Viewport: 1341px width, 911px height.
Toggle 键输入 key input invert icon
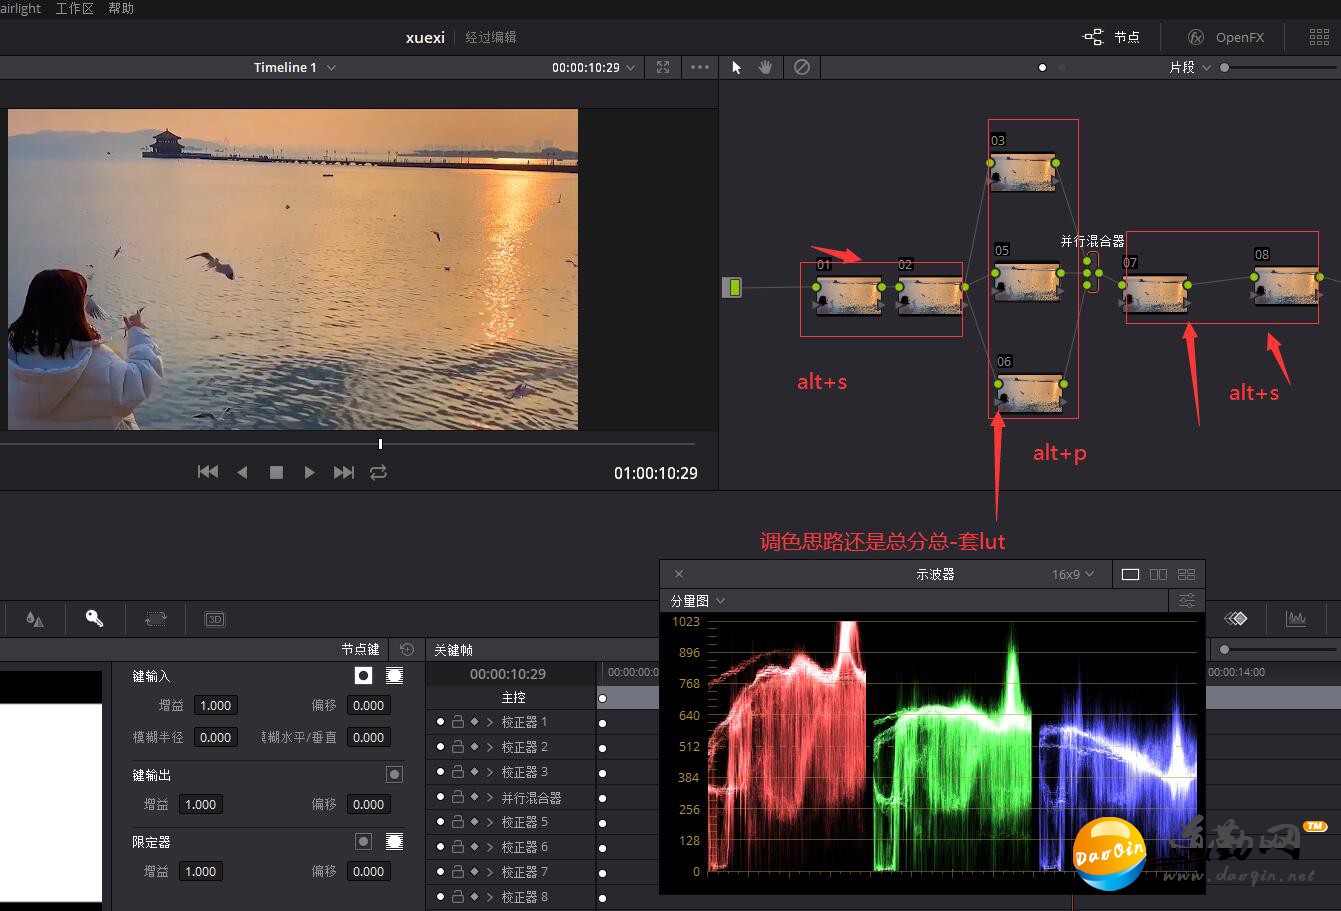(x=364, y=676)
